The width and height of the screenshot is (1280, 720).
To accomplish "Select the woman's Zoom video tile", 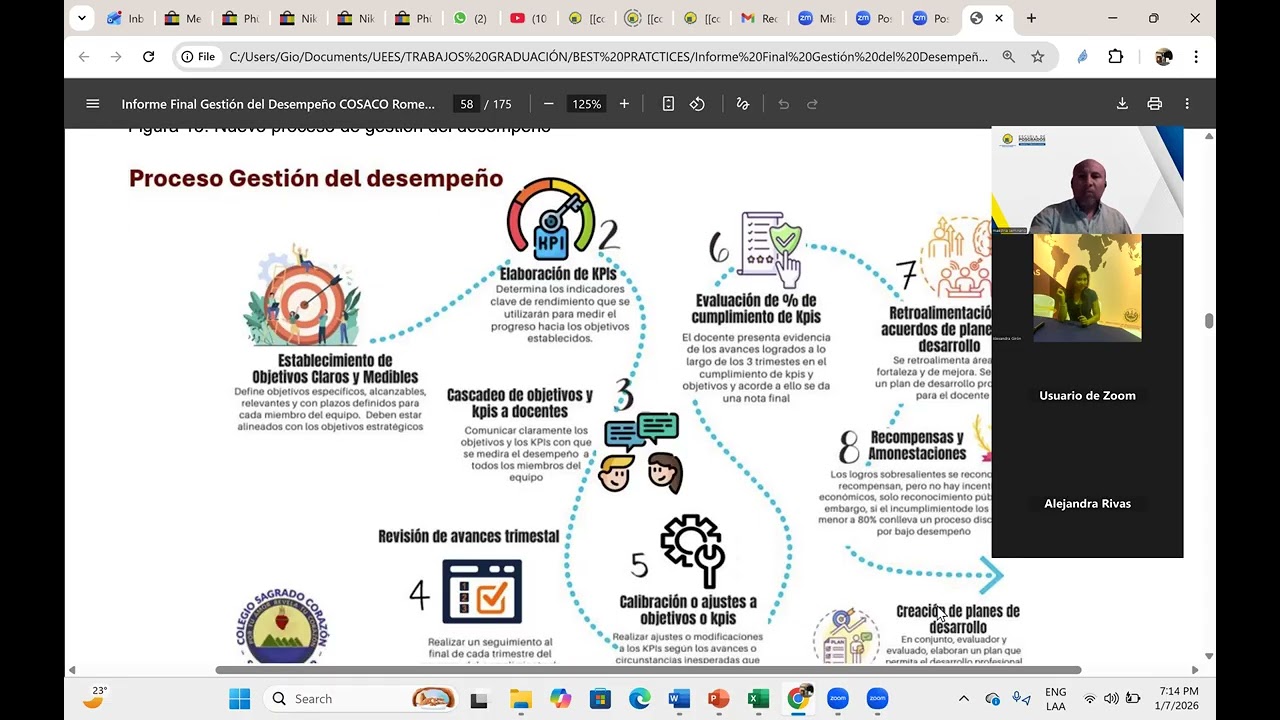I will (1087, 288).
